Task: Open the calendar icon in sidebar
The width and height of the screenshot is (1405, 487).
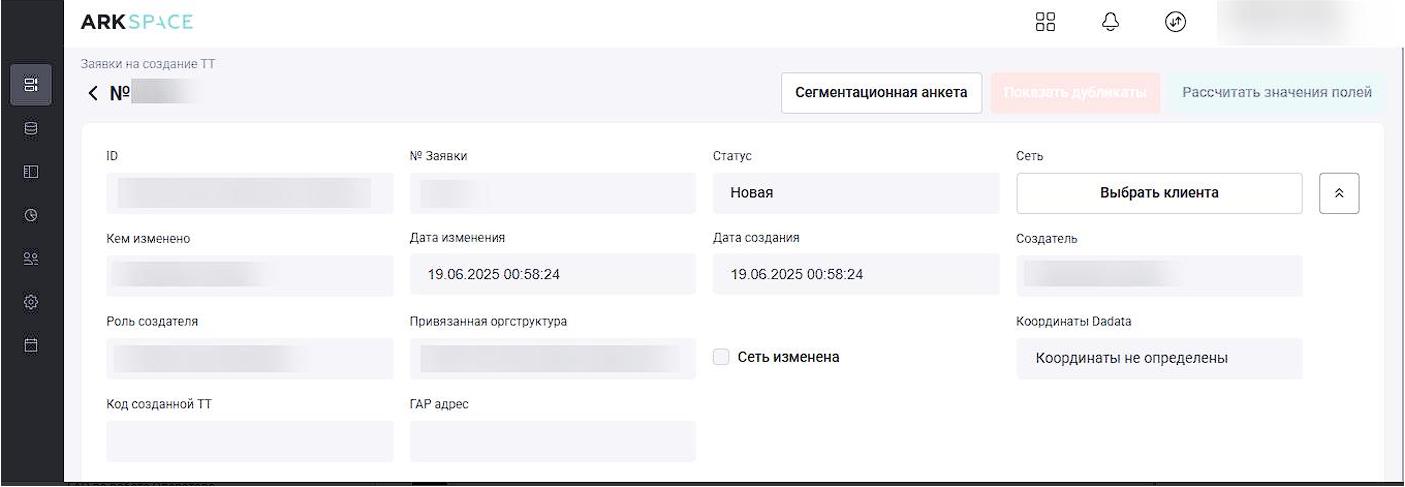Action: 31,345
